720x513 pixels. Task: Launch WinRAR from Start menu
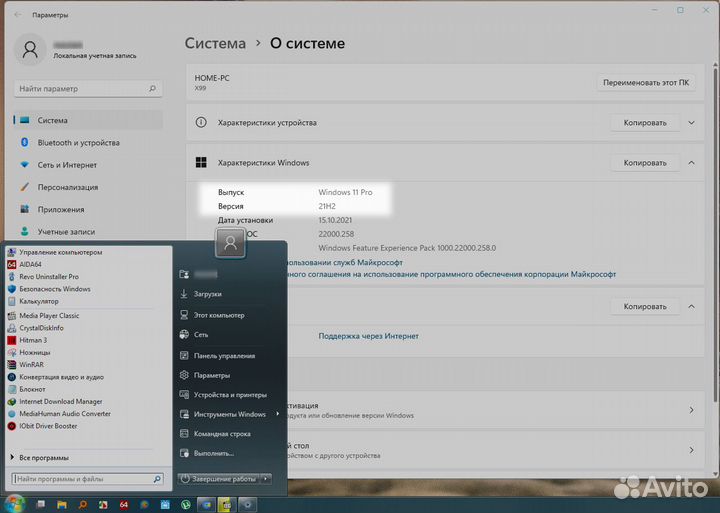pos(26,365)
